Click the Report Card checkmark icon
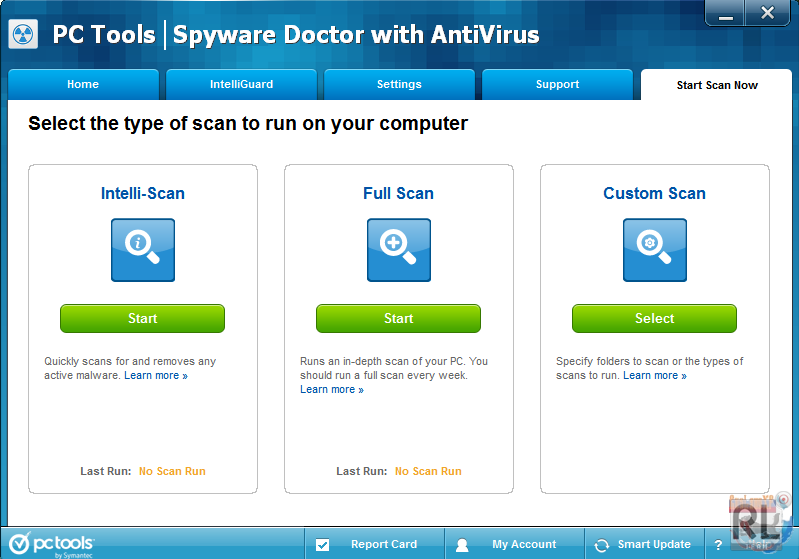 [322, 545]
